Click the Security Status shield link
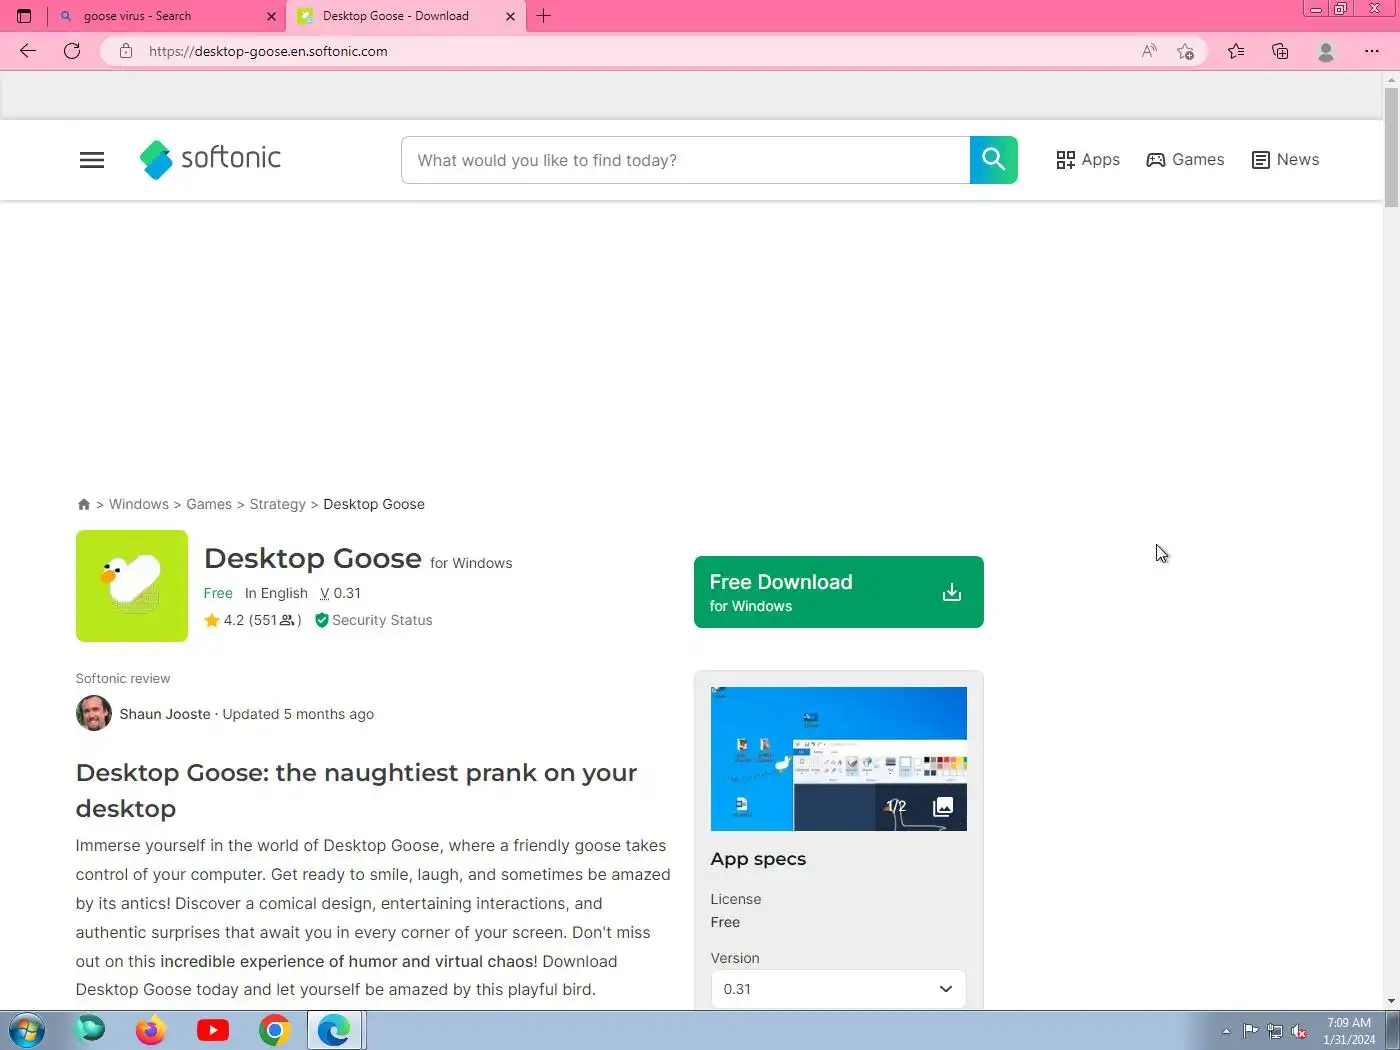The image size is (1400, 1050). coord(374,620)
